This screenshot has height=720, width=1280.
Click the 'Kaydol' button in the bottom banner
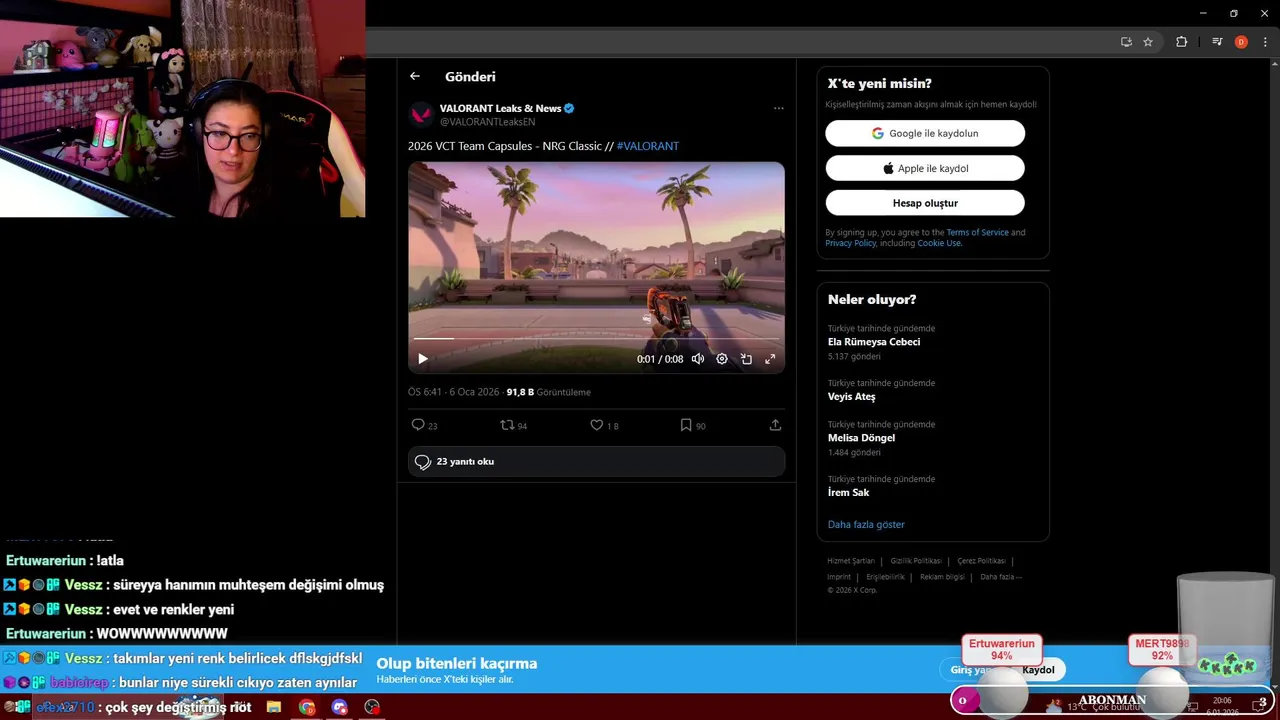click(x=1038, y=670)
